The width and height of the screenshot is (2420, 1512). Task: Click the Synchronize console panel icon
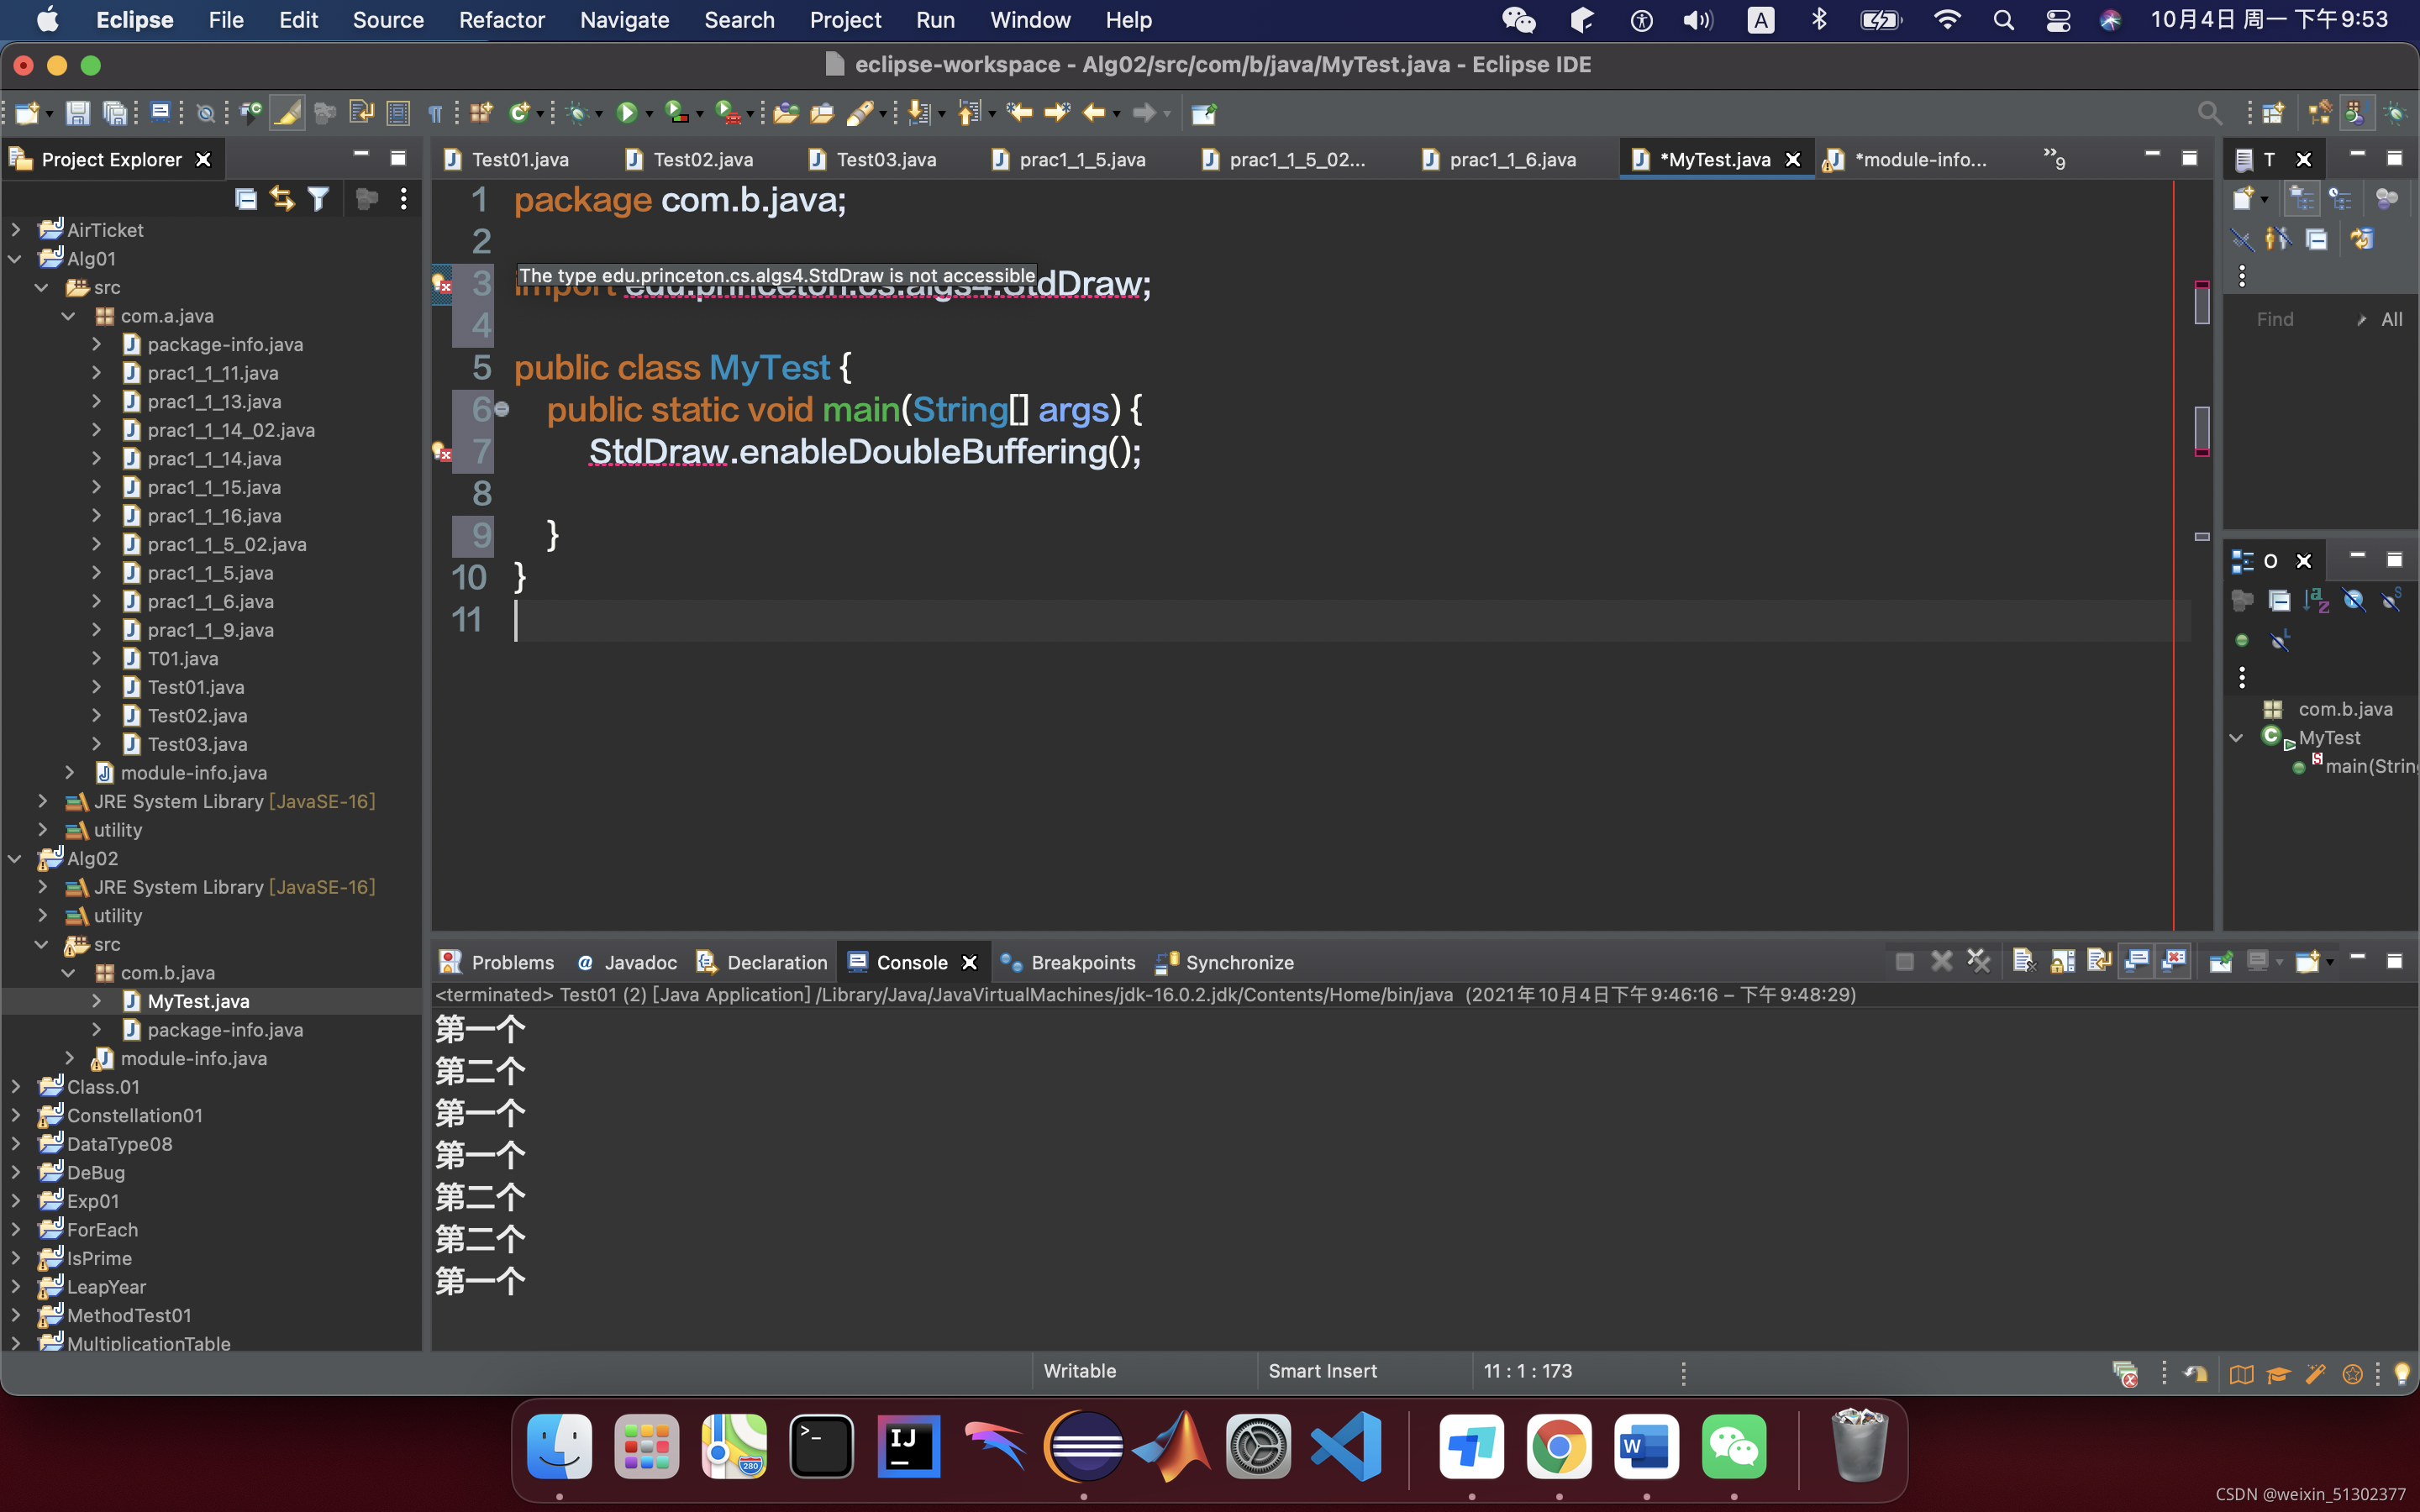(x=1169, y=962)
